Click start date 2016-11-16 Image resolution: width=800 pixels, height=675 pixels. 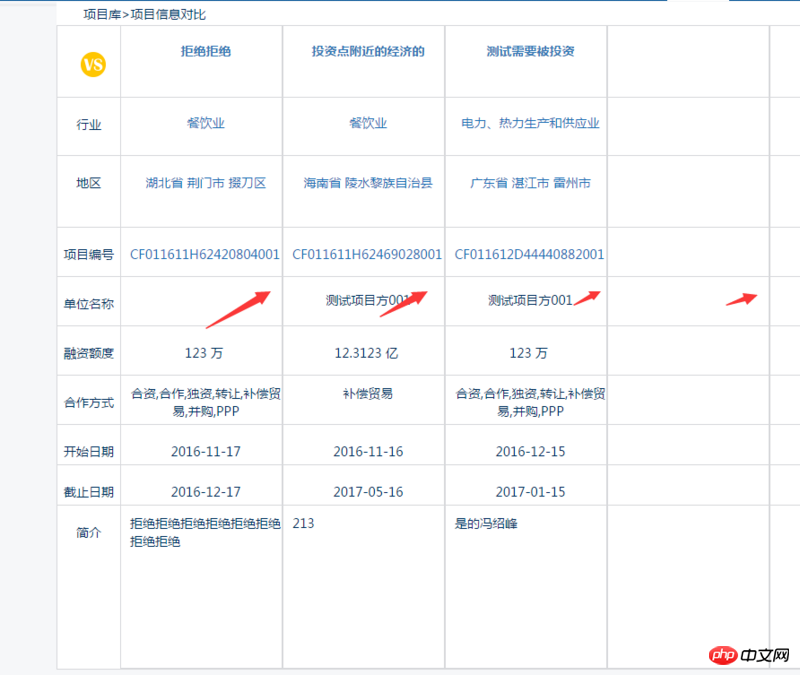point(368,452)
